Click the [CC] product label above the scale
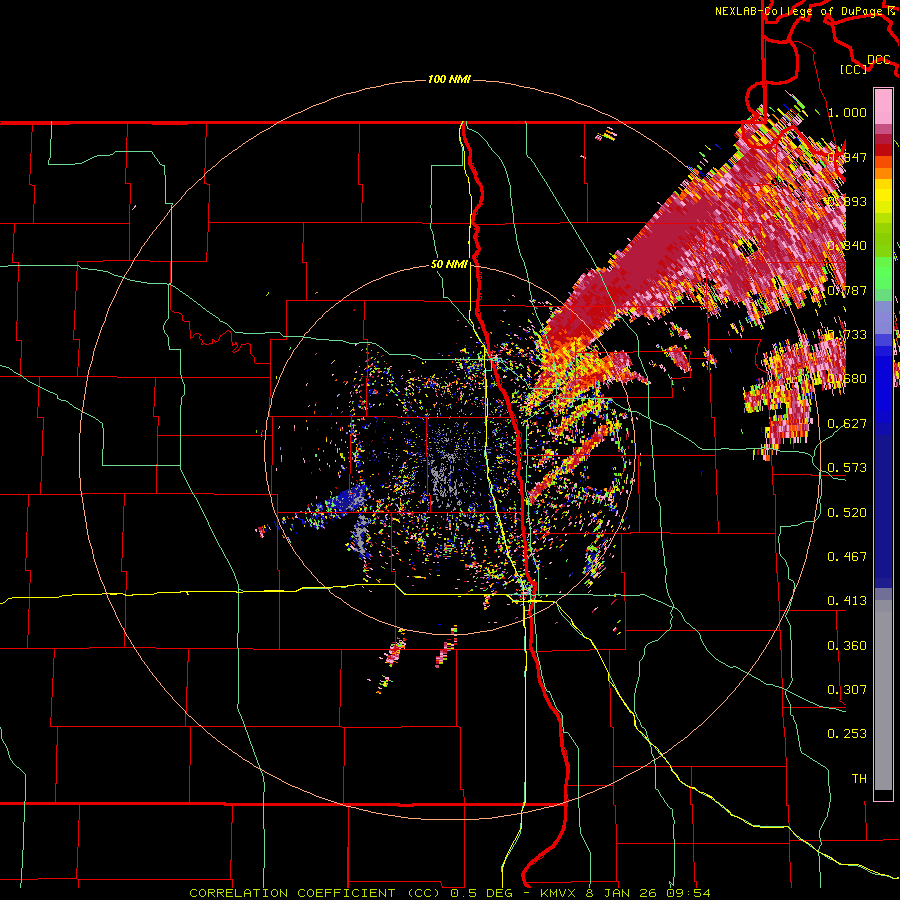Image resolution: width=900 pixels, height=900 pixels. pos(854,69)
